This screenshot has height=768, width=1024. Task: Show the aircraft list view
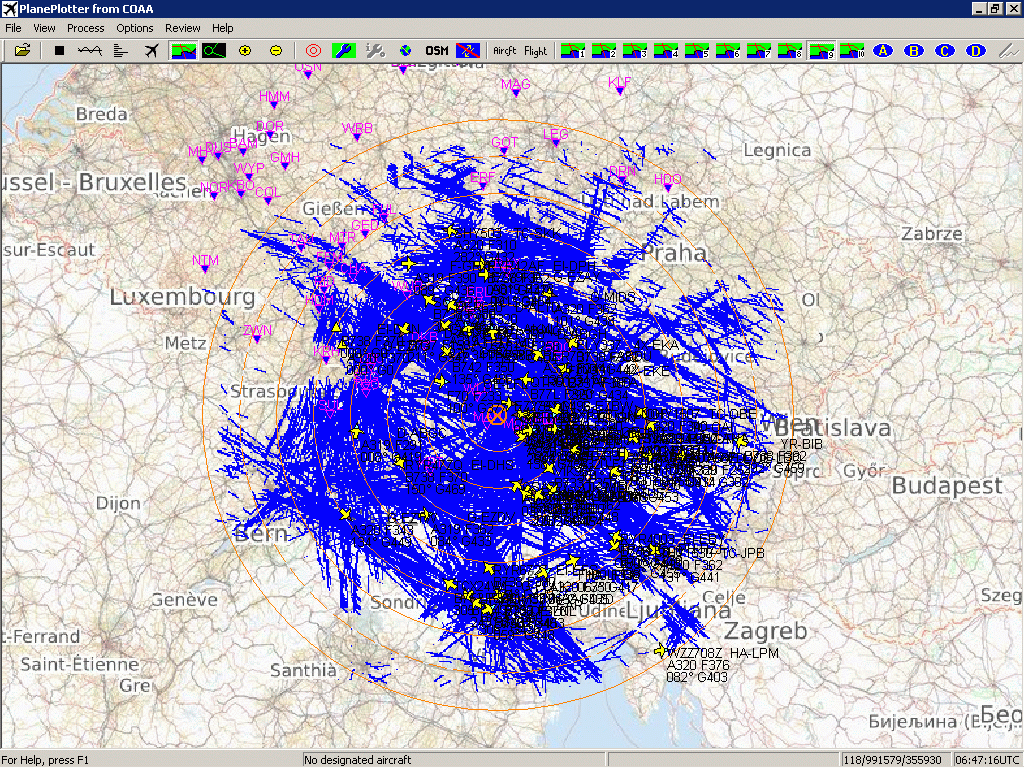(152, 50)
